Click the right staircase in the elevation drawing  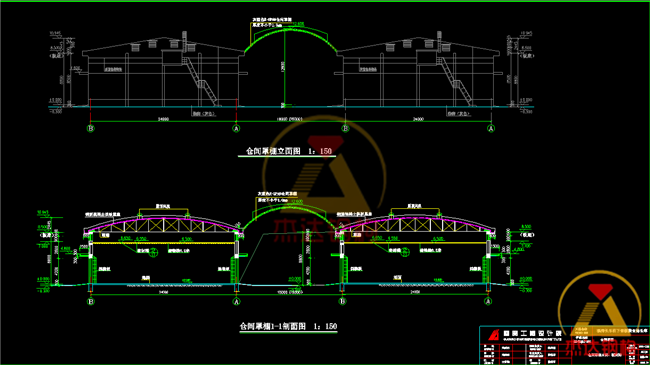456,82
